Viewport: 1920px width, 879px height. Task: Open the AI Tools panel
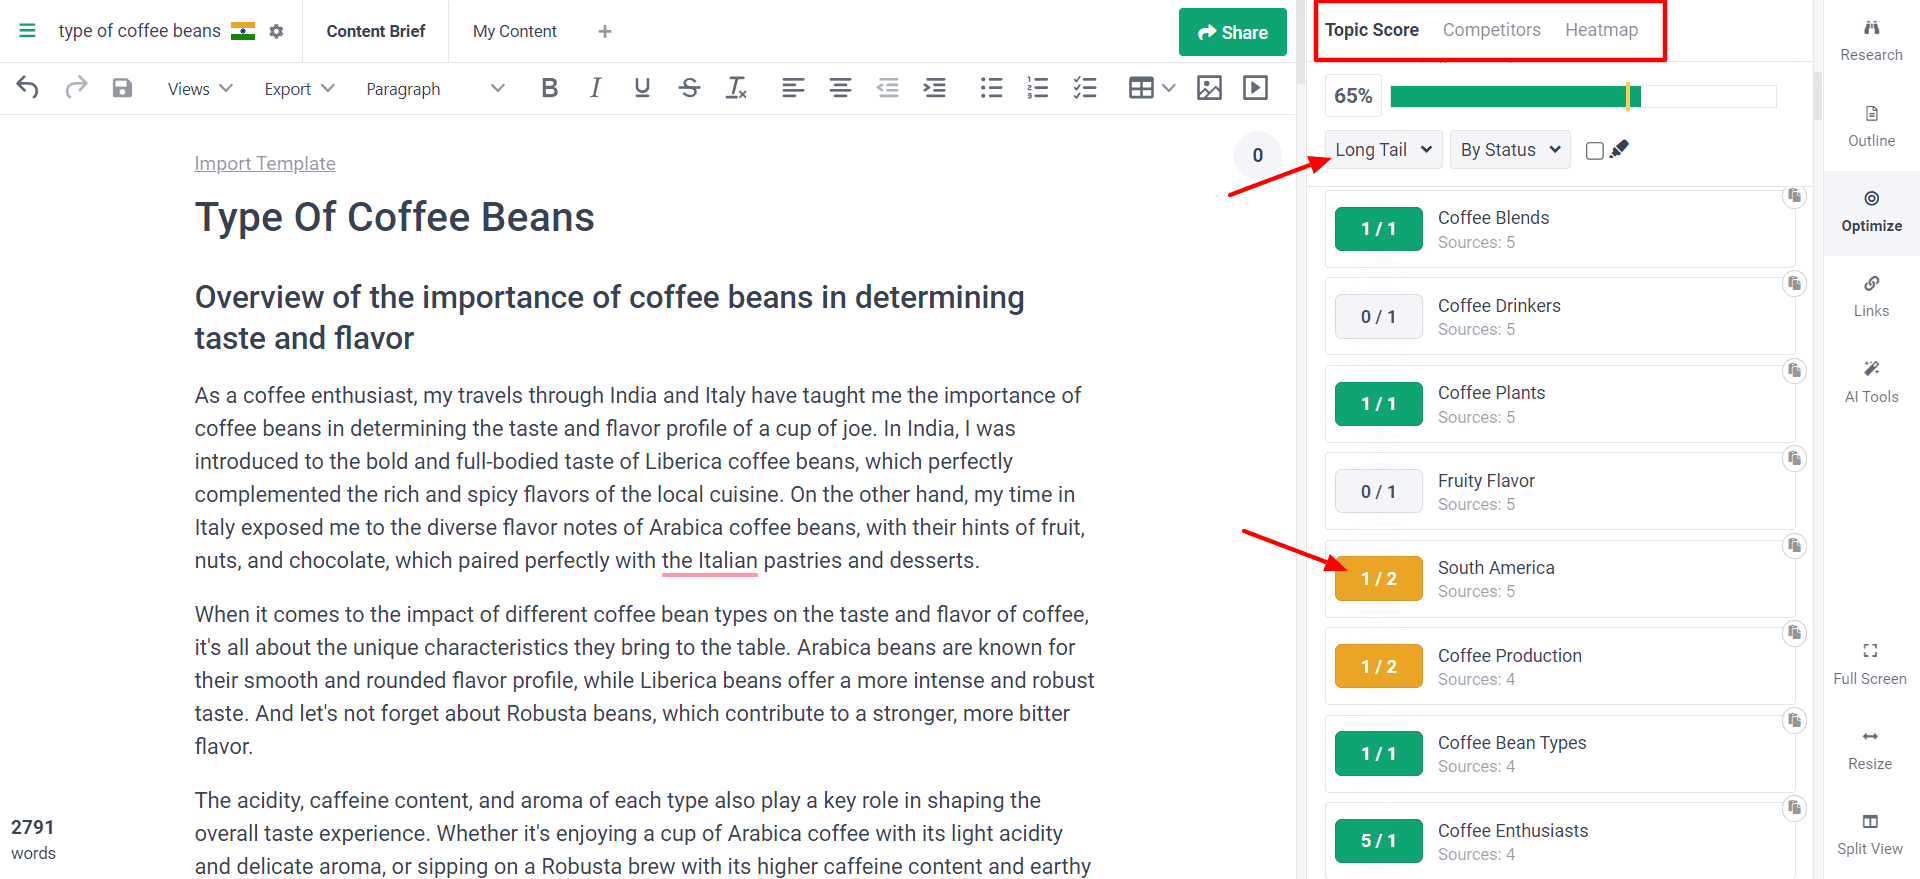coord(1871,382)
